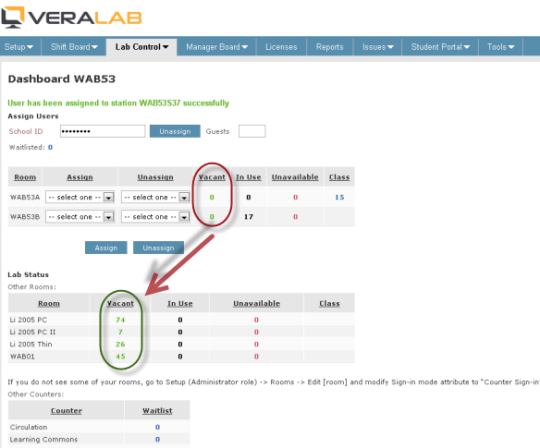540x448 pixels.
Task: Click the Dashboard WAB53 heading
Action: [62, 79]
